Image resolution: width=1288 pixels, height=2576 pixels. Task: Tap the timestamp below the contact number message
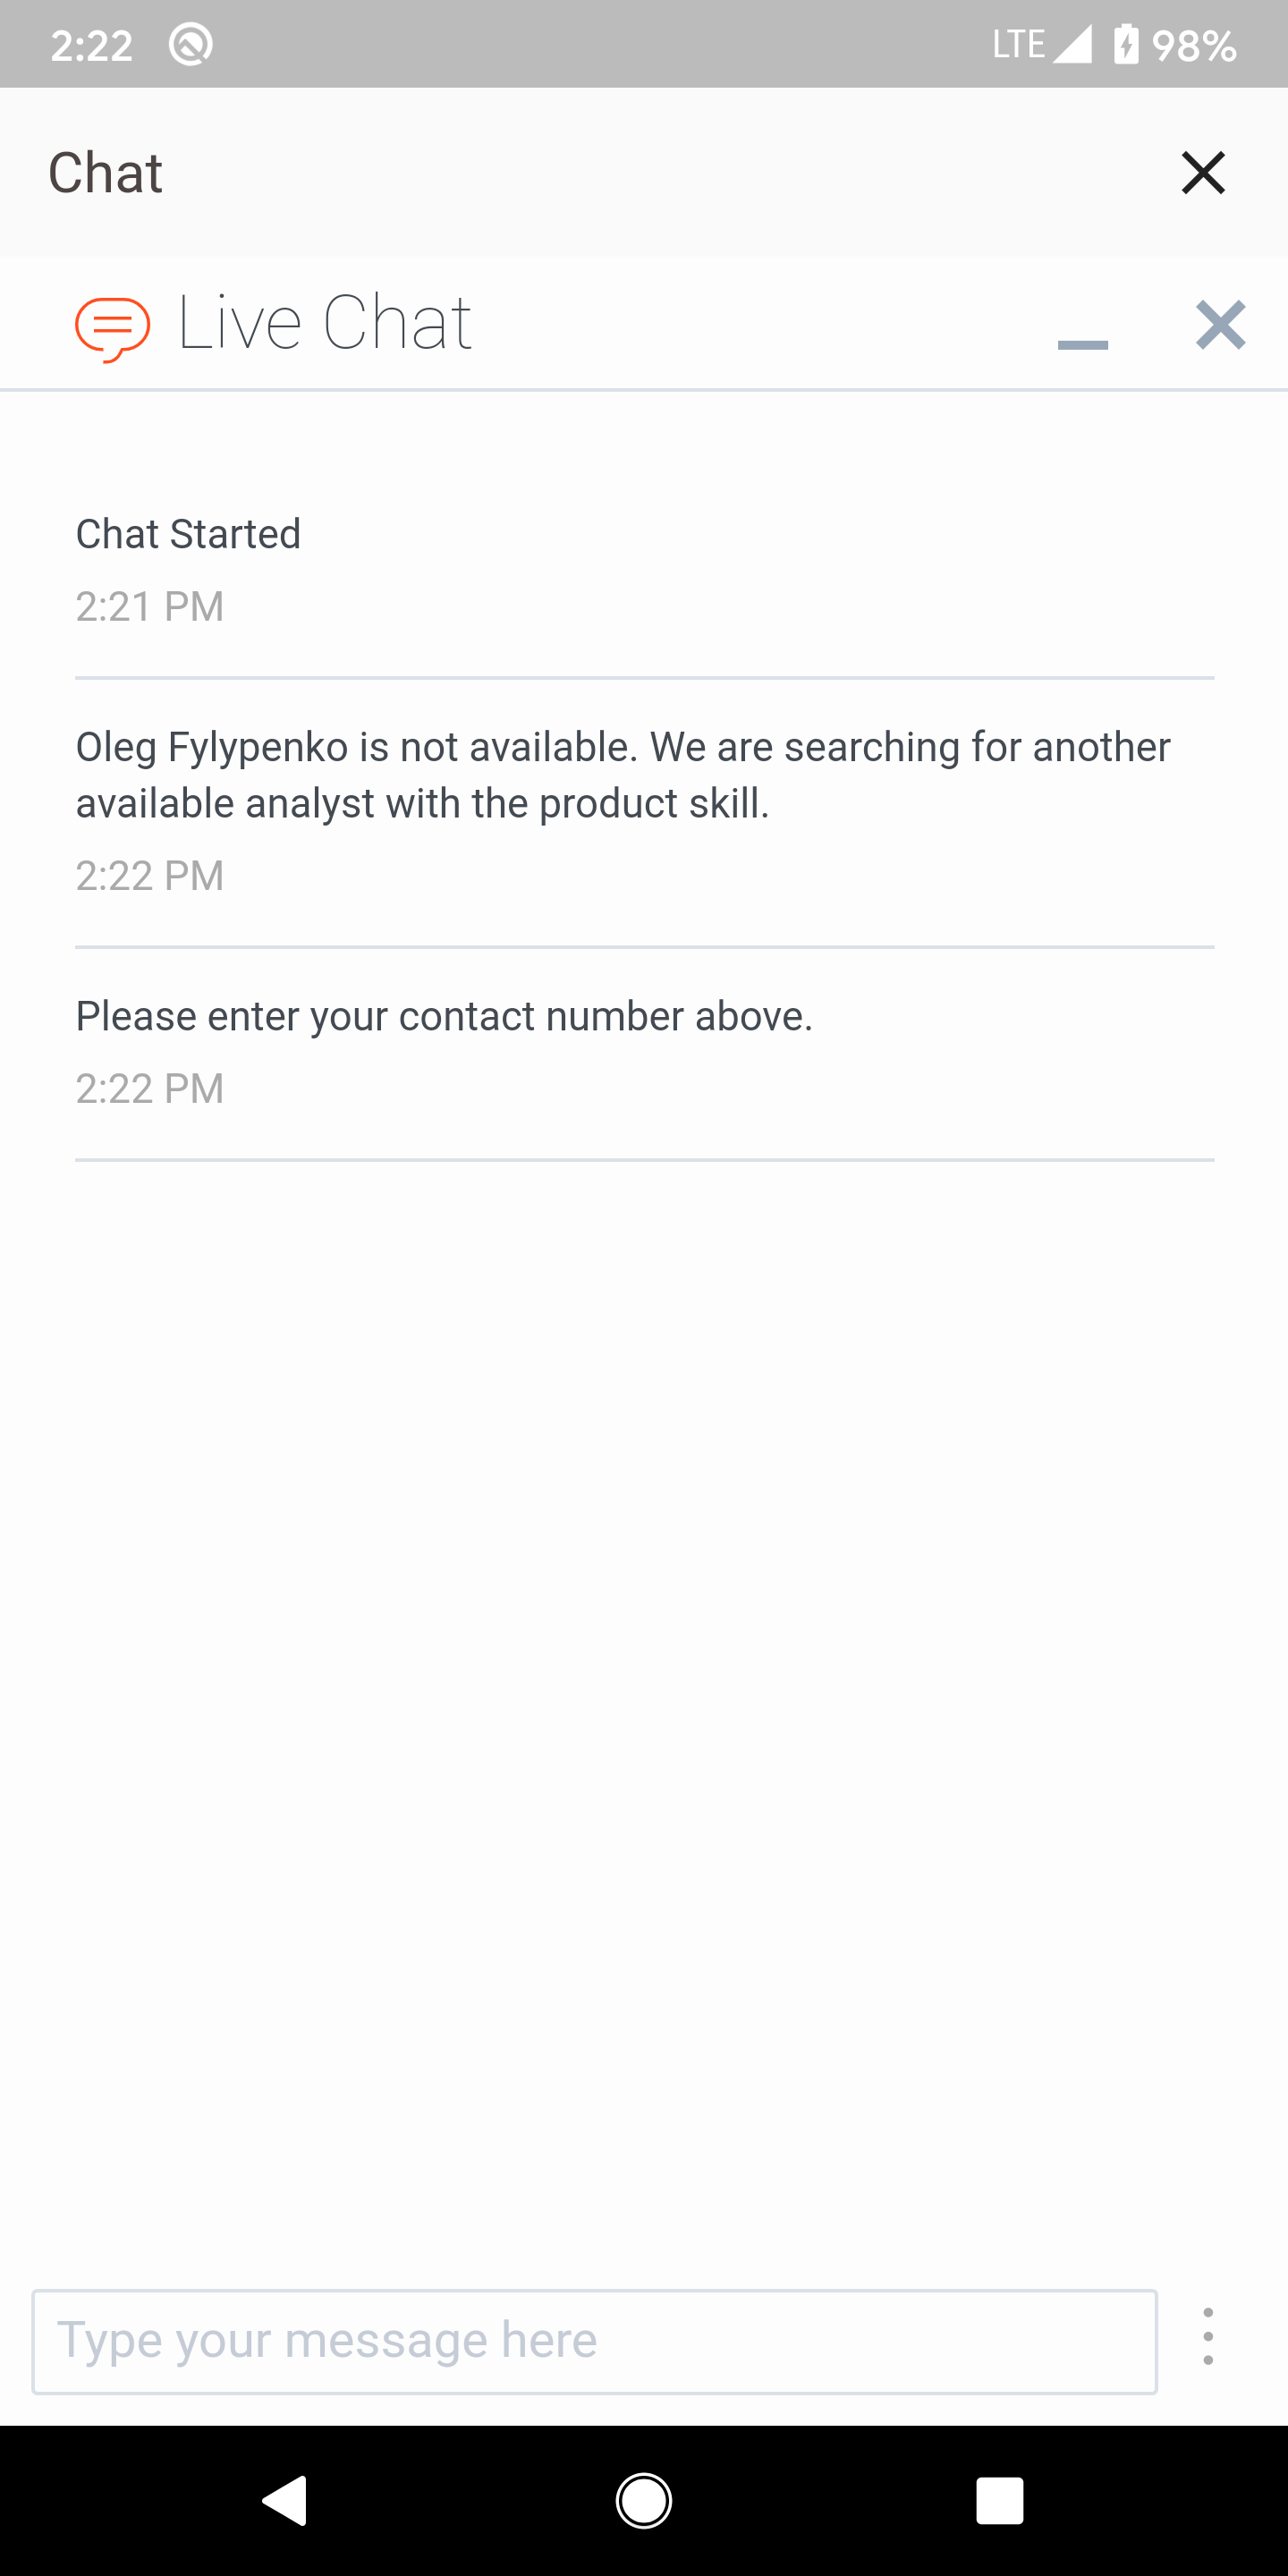(150, 1088)
